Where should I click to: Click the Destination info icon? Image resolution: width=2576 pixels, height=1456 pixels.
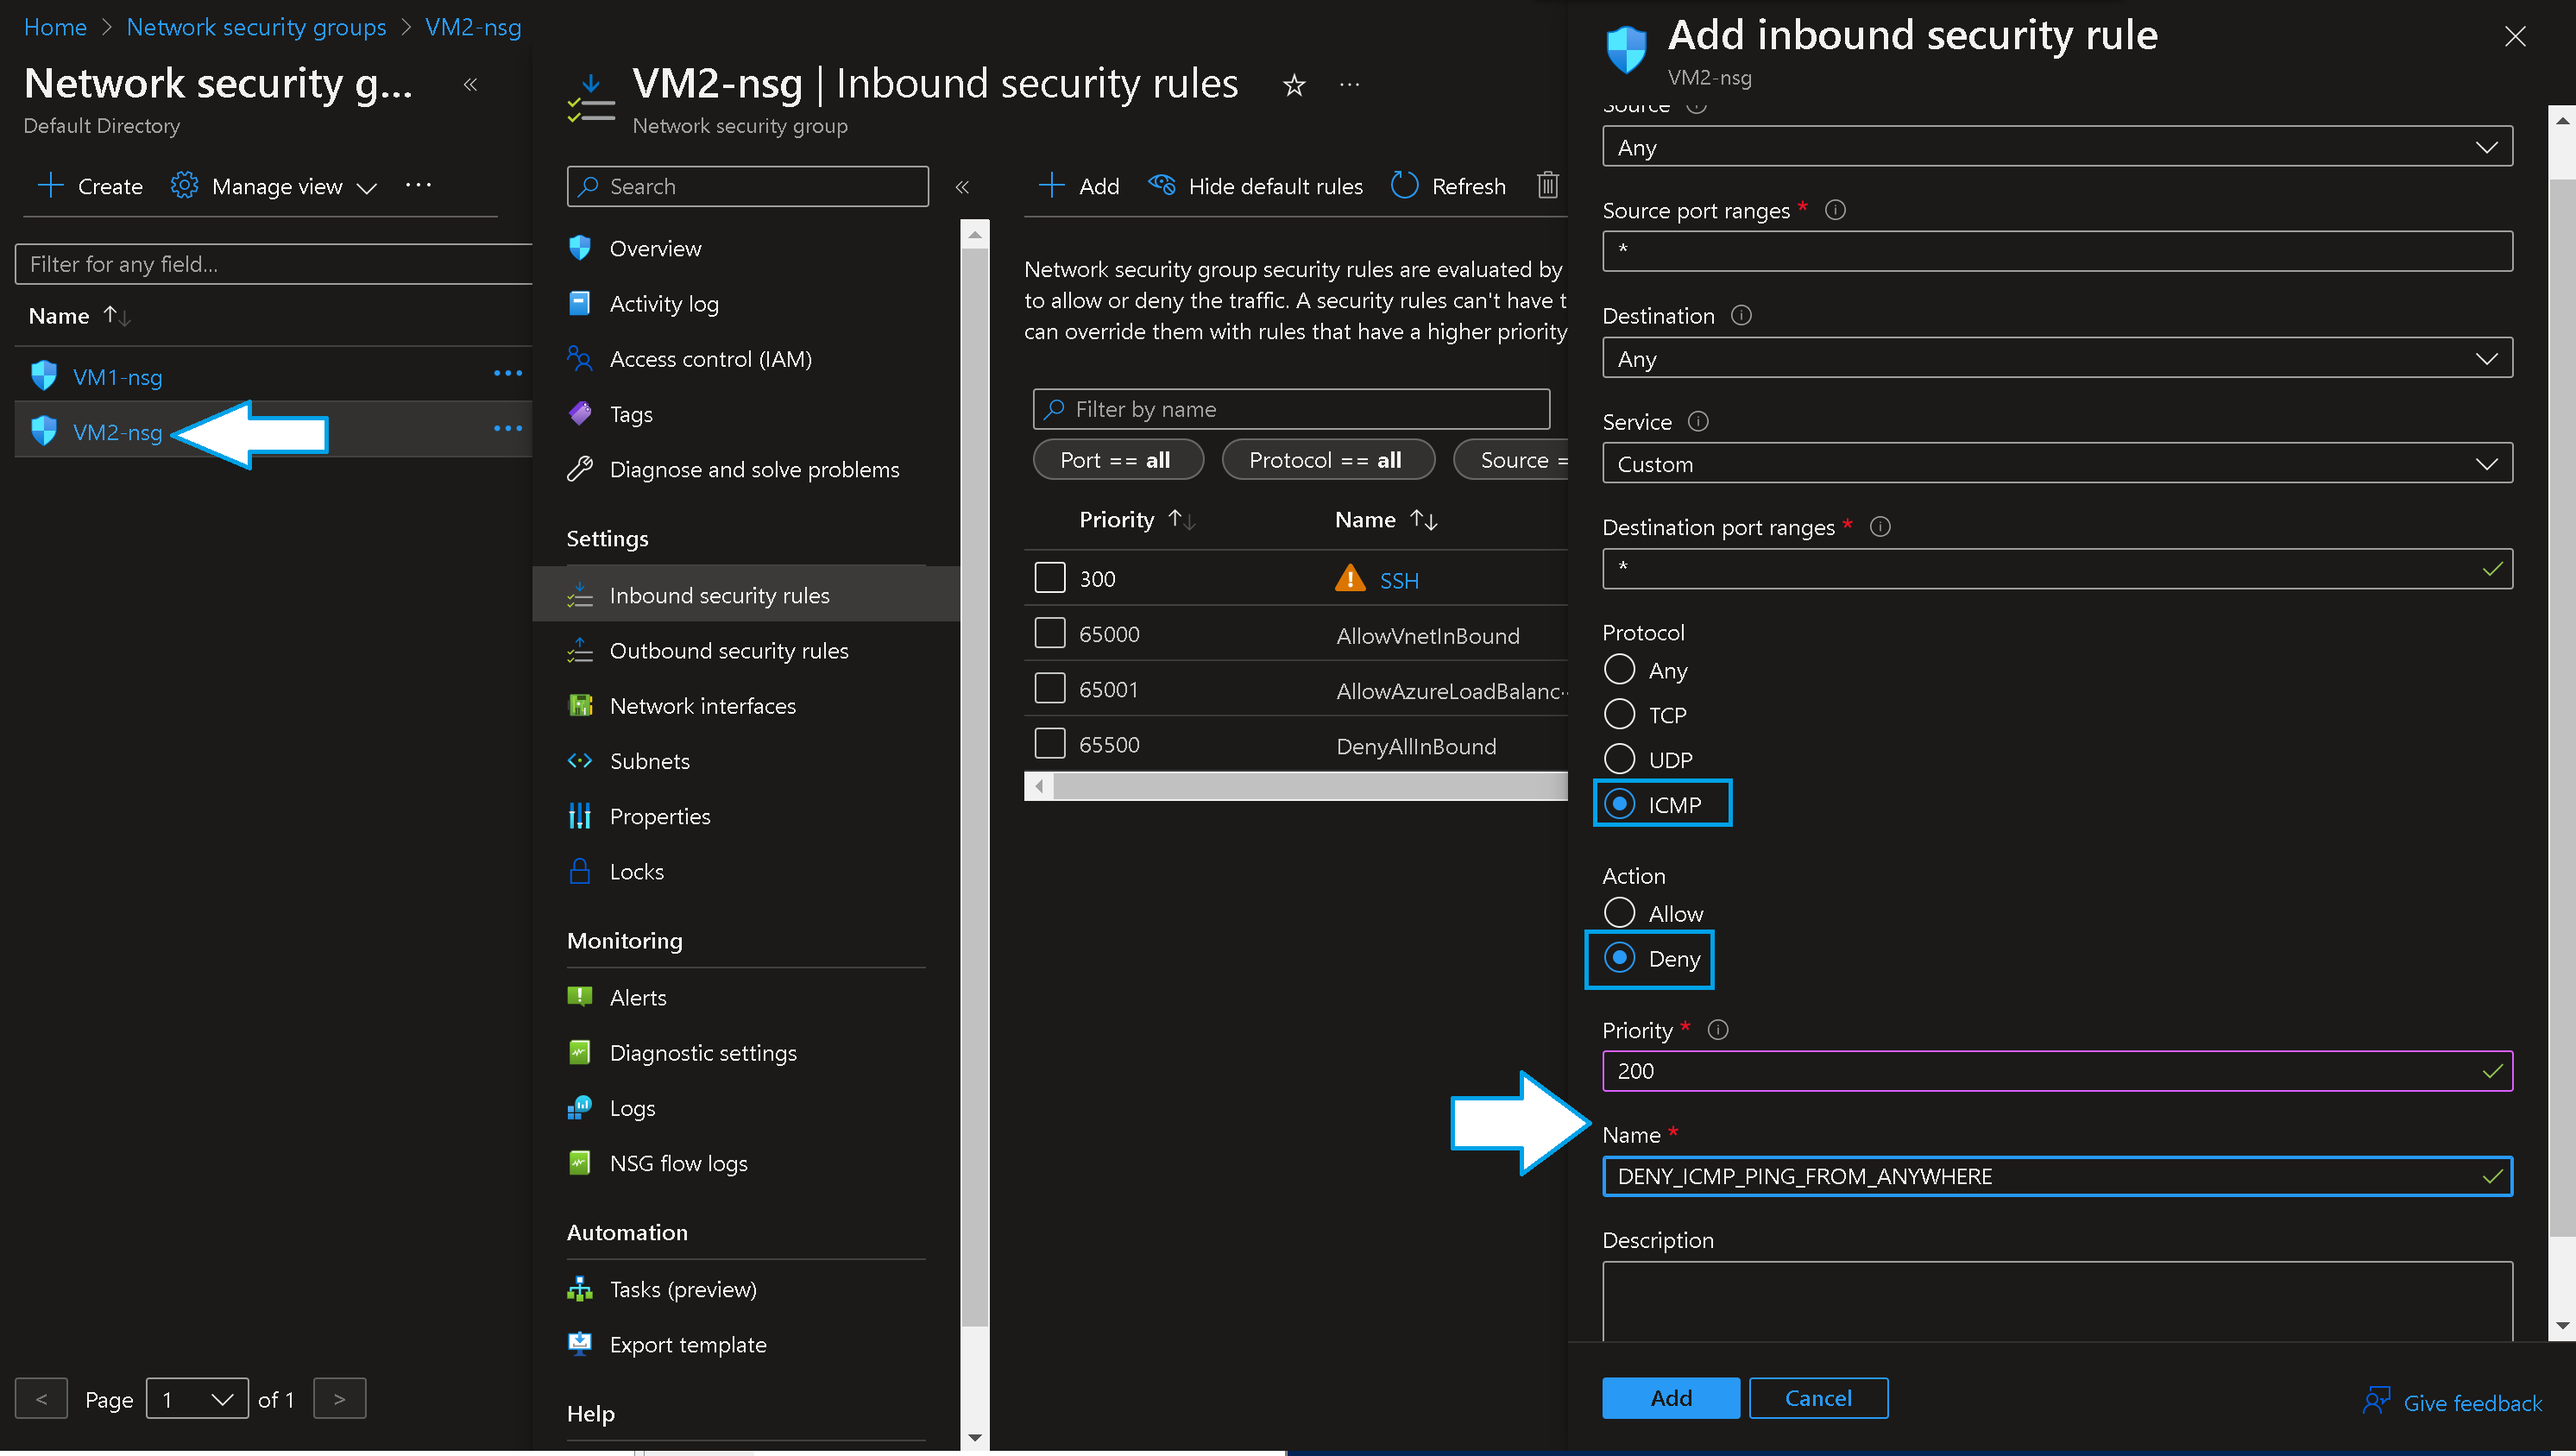[1741, 316]
